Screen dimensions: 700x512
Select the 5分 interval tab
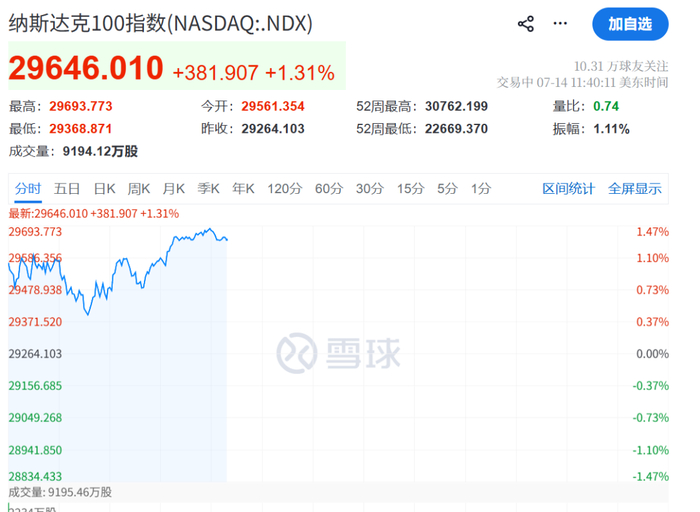[x=447, y=189]
